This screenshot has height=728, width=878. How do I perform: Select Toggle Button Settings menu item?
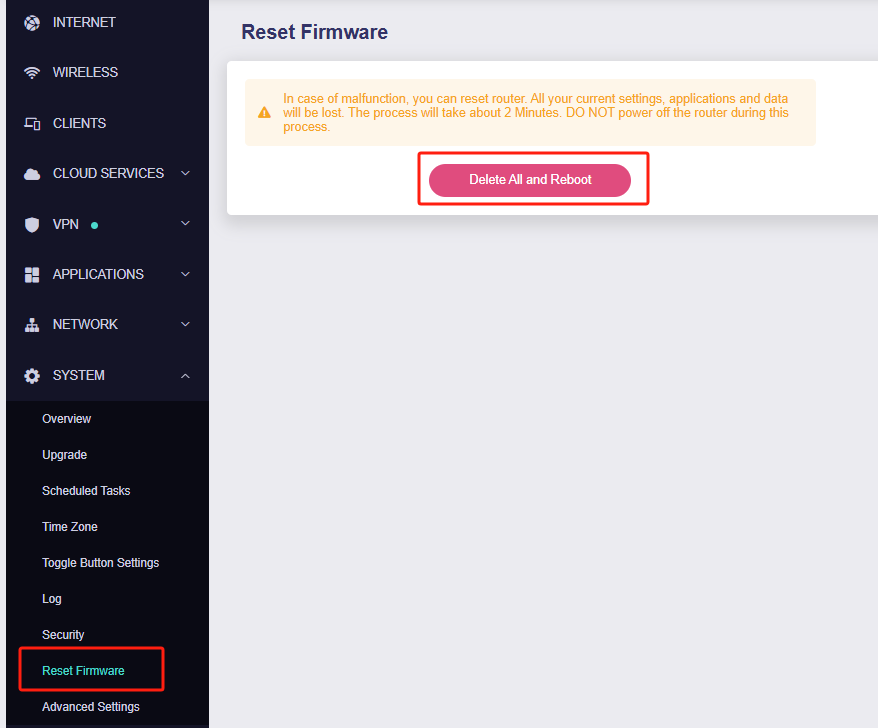(101, 563)
